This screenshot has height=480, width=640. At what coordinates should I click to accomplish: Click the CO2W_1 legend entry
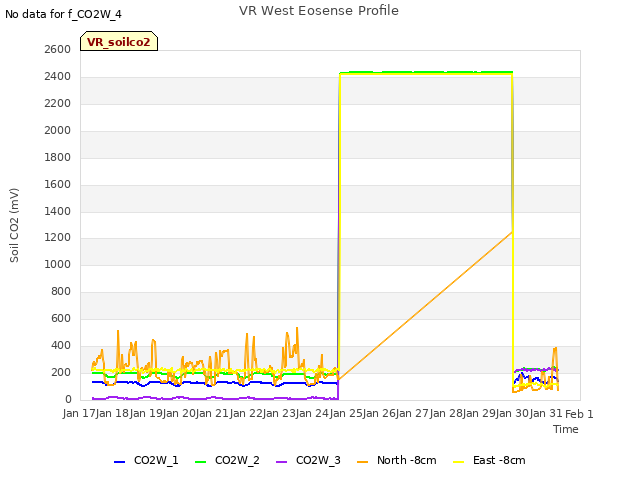tap(146, 460)
